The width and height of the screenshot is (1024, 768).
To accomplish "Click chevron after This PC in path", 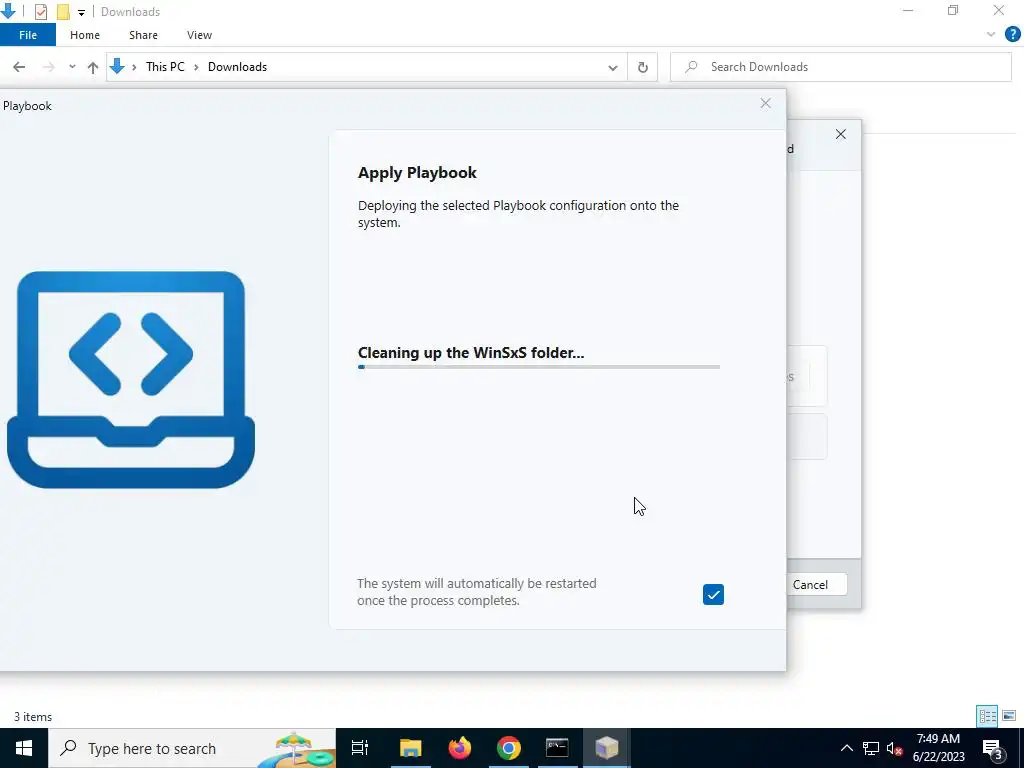I will 196,67.
